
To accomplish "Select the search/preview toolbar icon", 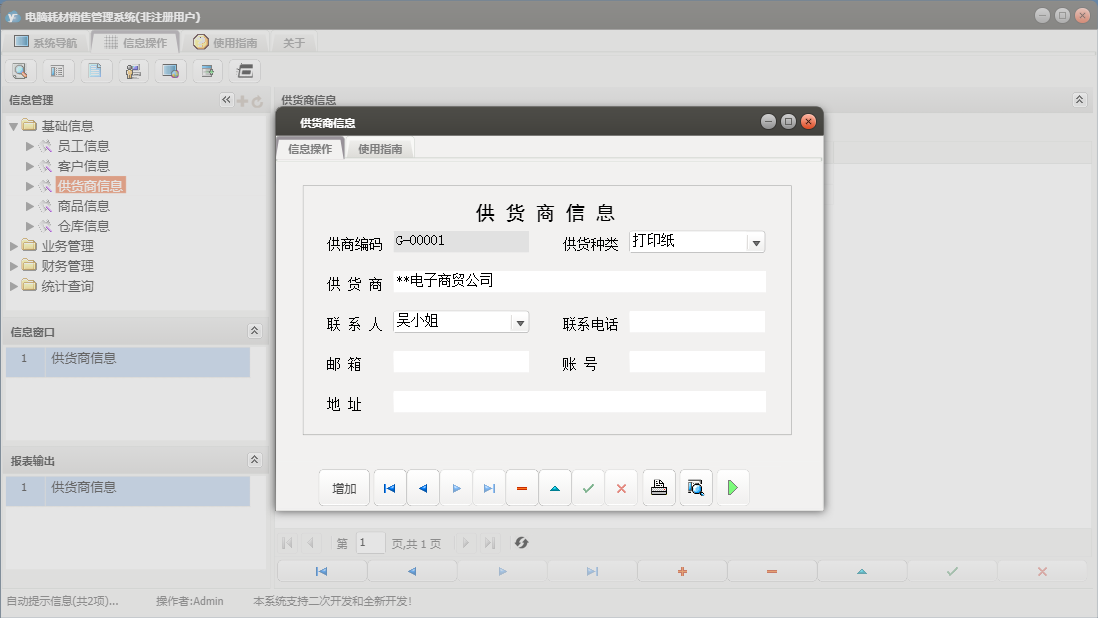I will point(20,70).
